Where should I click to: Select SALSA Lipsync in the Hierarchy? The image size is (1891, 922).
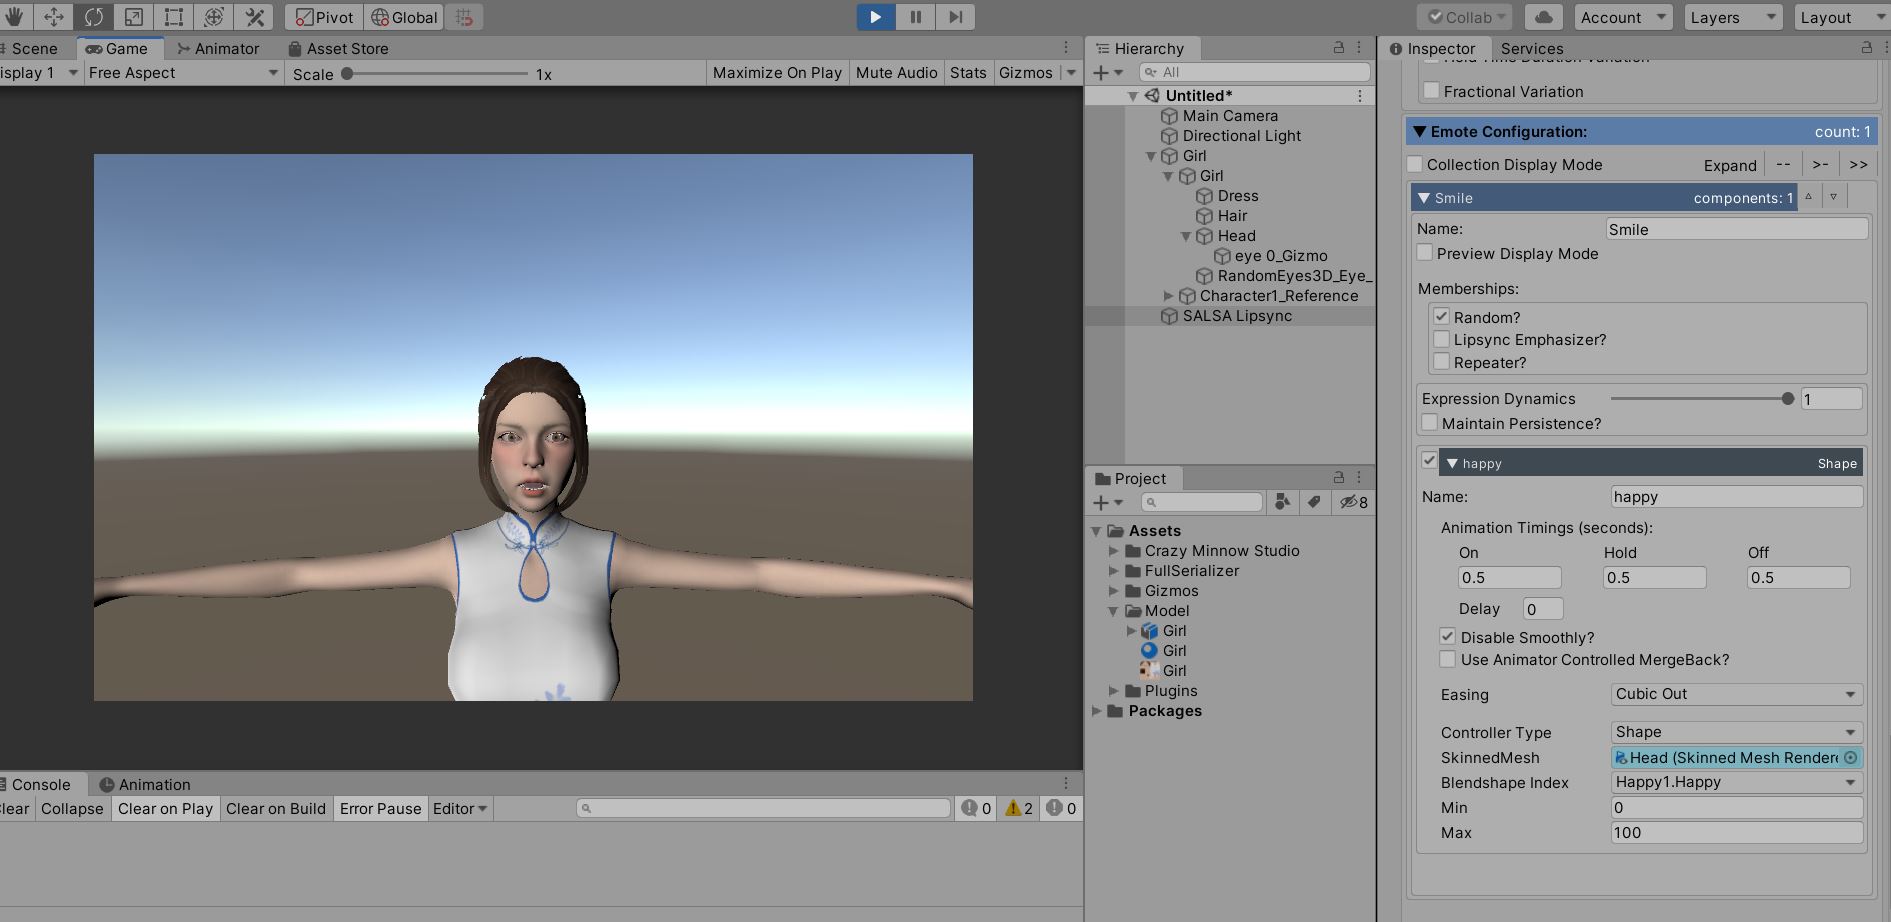(x=1237, y=316)
